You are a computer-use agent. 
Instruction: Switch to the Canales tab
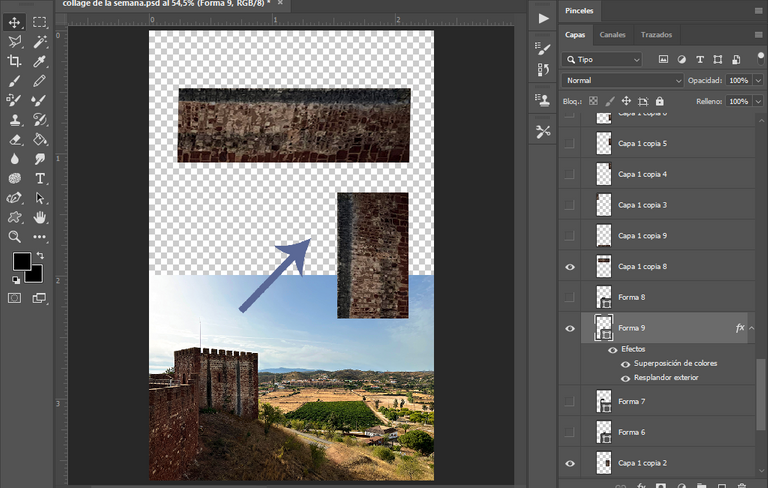(612, 35)
